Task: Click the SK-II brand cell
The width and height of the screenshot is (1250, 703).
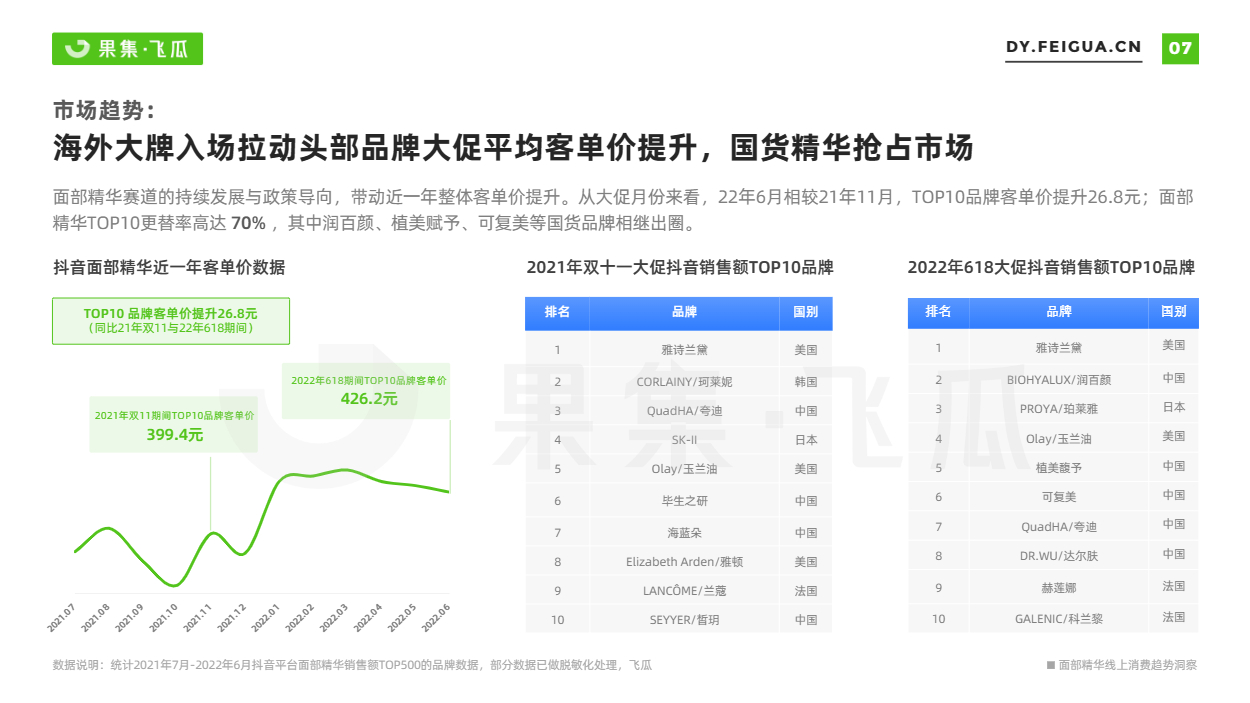Action: point(684,440)
